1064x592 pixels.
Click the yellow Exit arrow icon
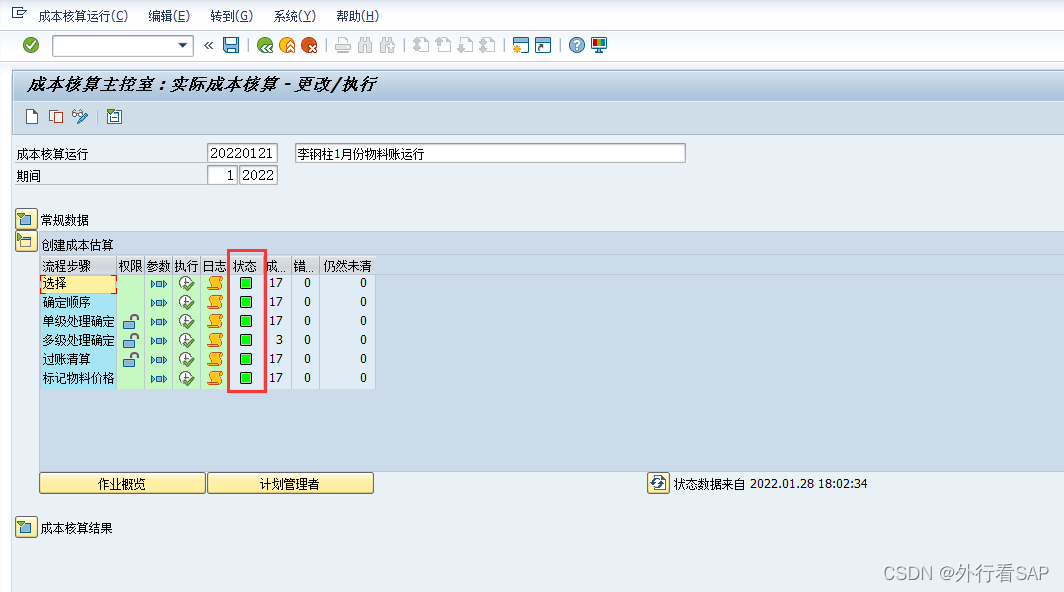point(287,45)
